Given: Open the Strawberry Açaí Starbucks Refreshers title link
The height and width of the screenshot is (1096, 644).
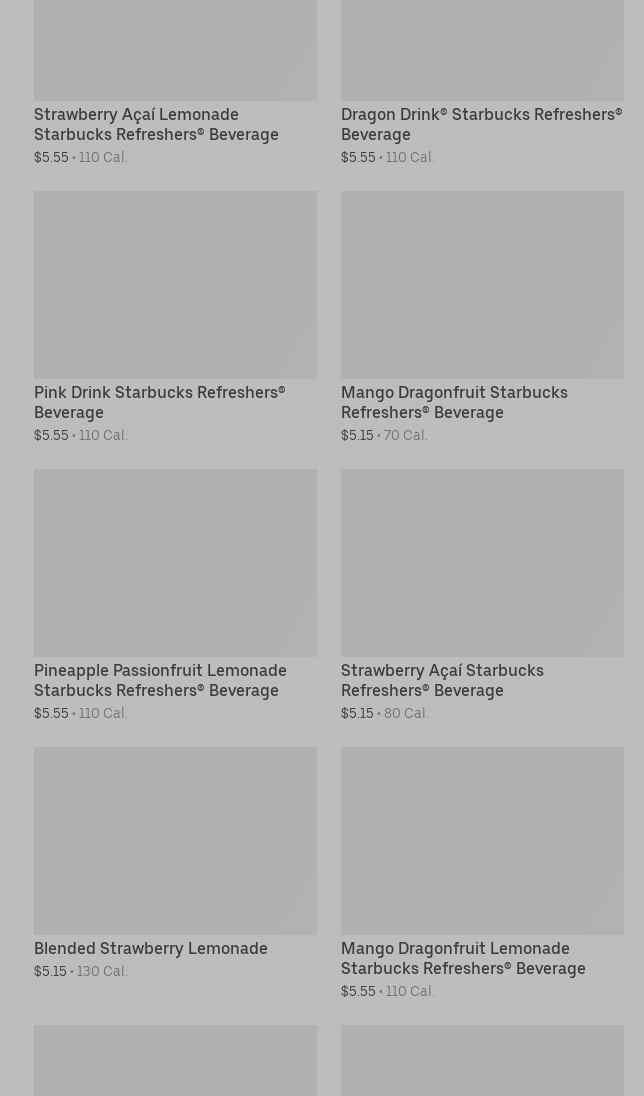Looking at the screenshot, I should pos(442,680).
